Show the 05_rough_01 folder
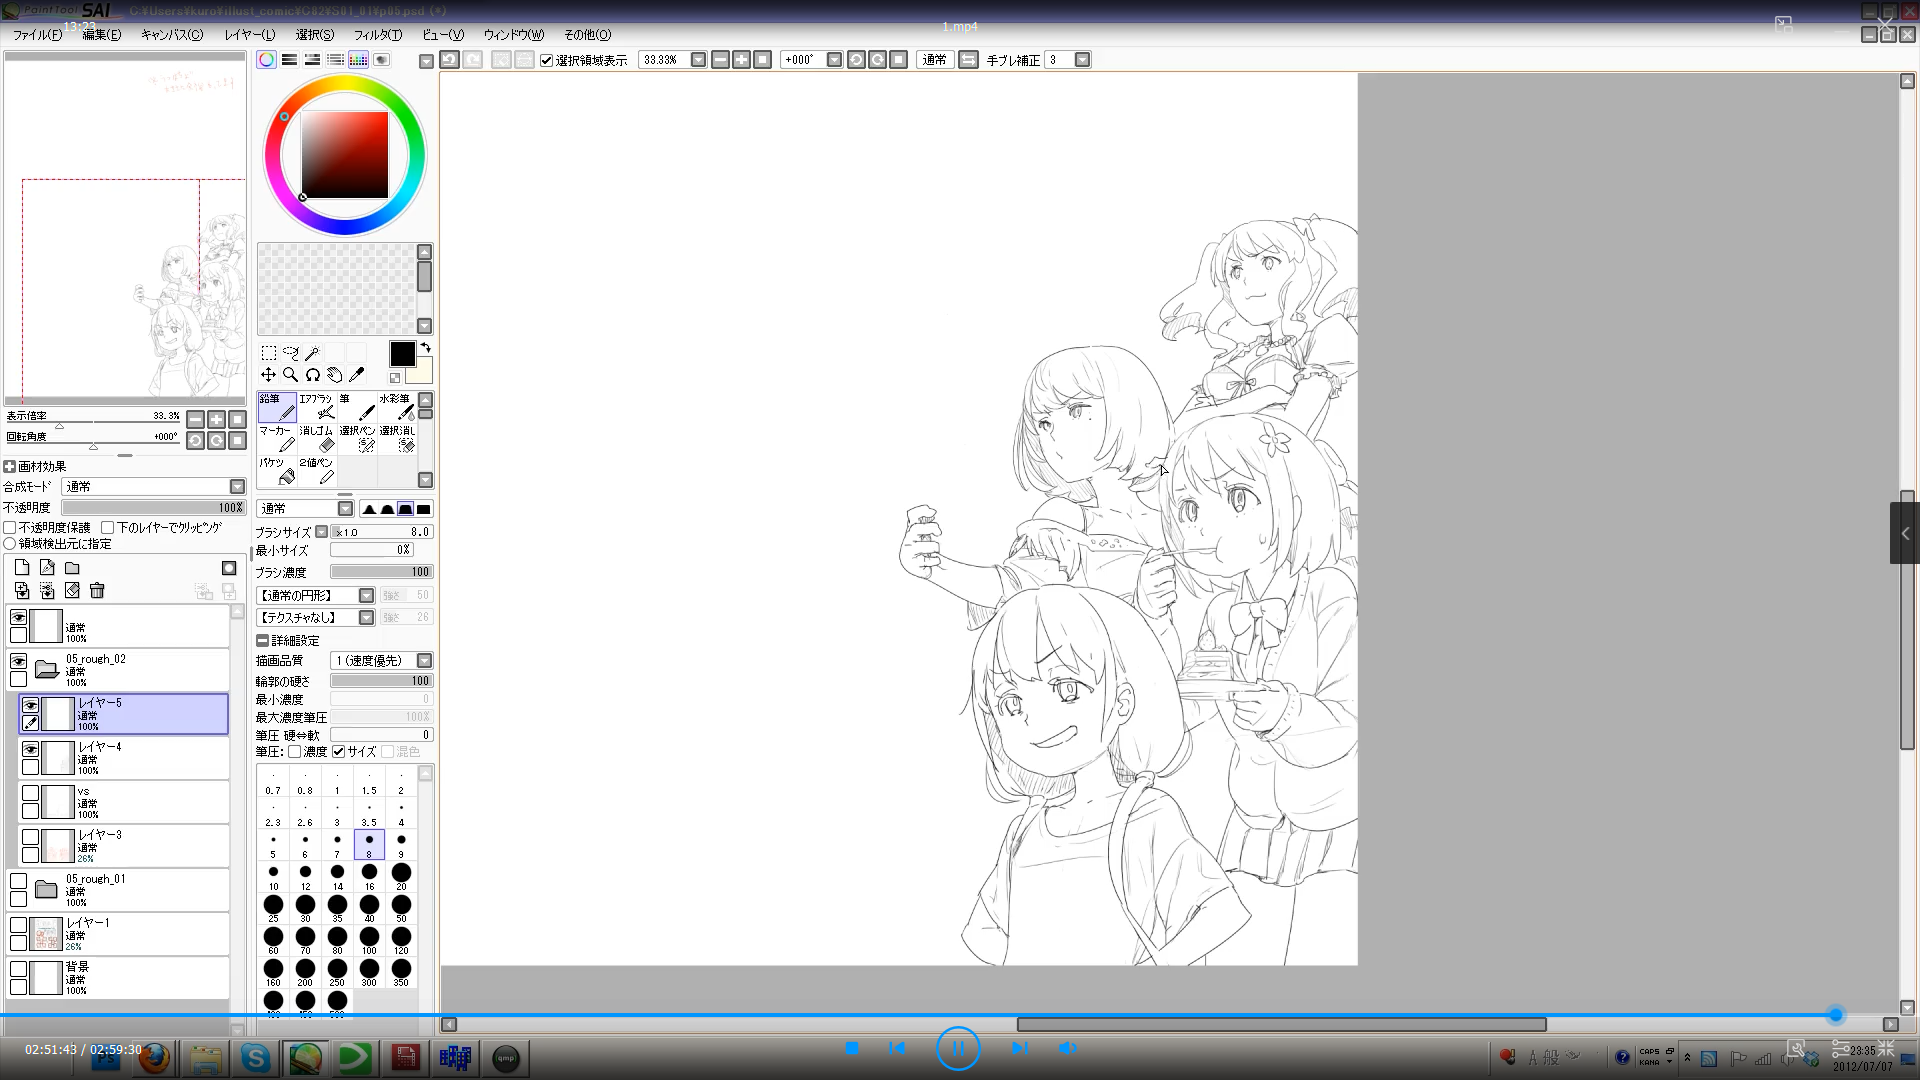This screenshot has height=1080, width=1920. click(x=18, y=881)
